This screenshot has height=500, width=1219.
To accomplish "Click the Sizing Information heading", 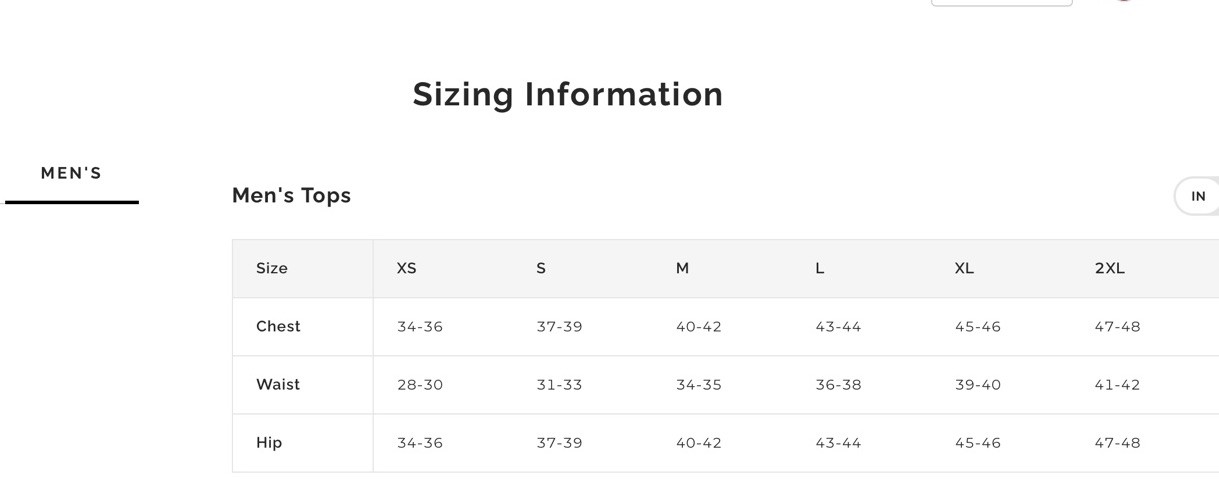I will tap(568, 94).
